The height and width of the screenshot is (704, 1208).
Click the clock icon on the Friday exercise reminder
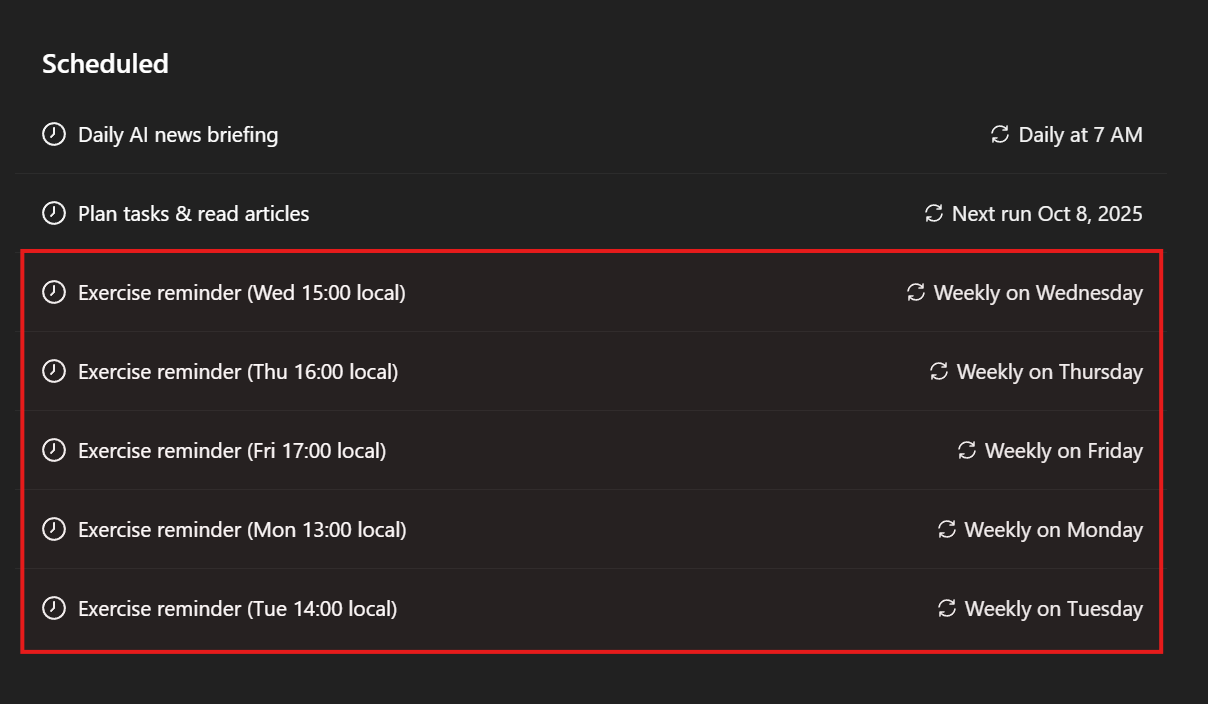pos(54,450)
